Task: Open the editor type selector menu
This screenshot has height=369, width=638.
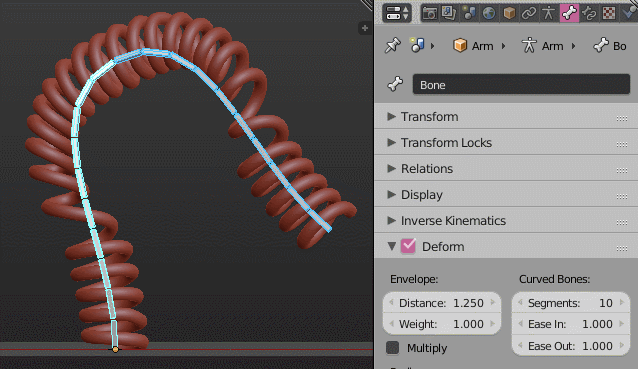Action: pos(397,13)
